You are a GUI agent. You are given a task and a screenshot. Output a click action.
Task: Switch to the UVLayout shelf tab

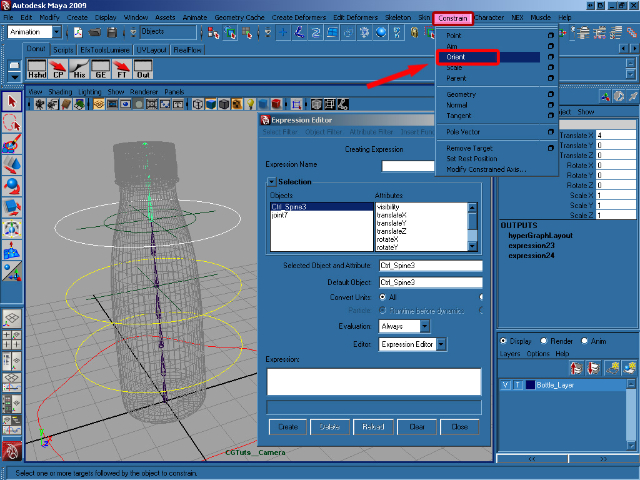click(x=152, y=48)
